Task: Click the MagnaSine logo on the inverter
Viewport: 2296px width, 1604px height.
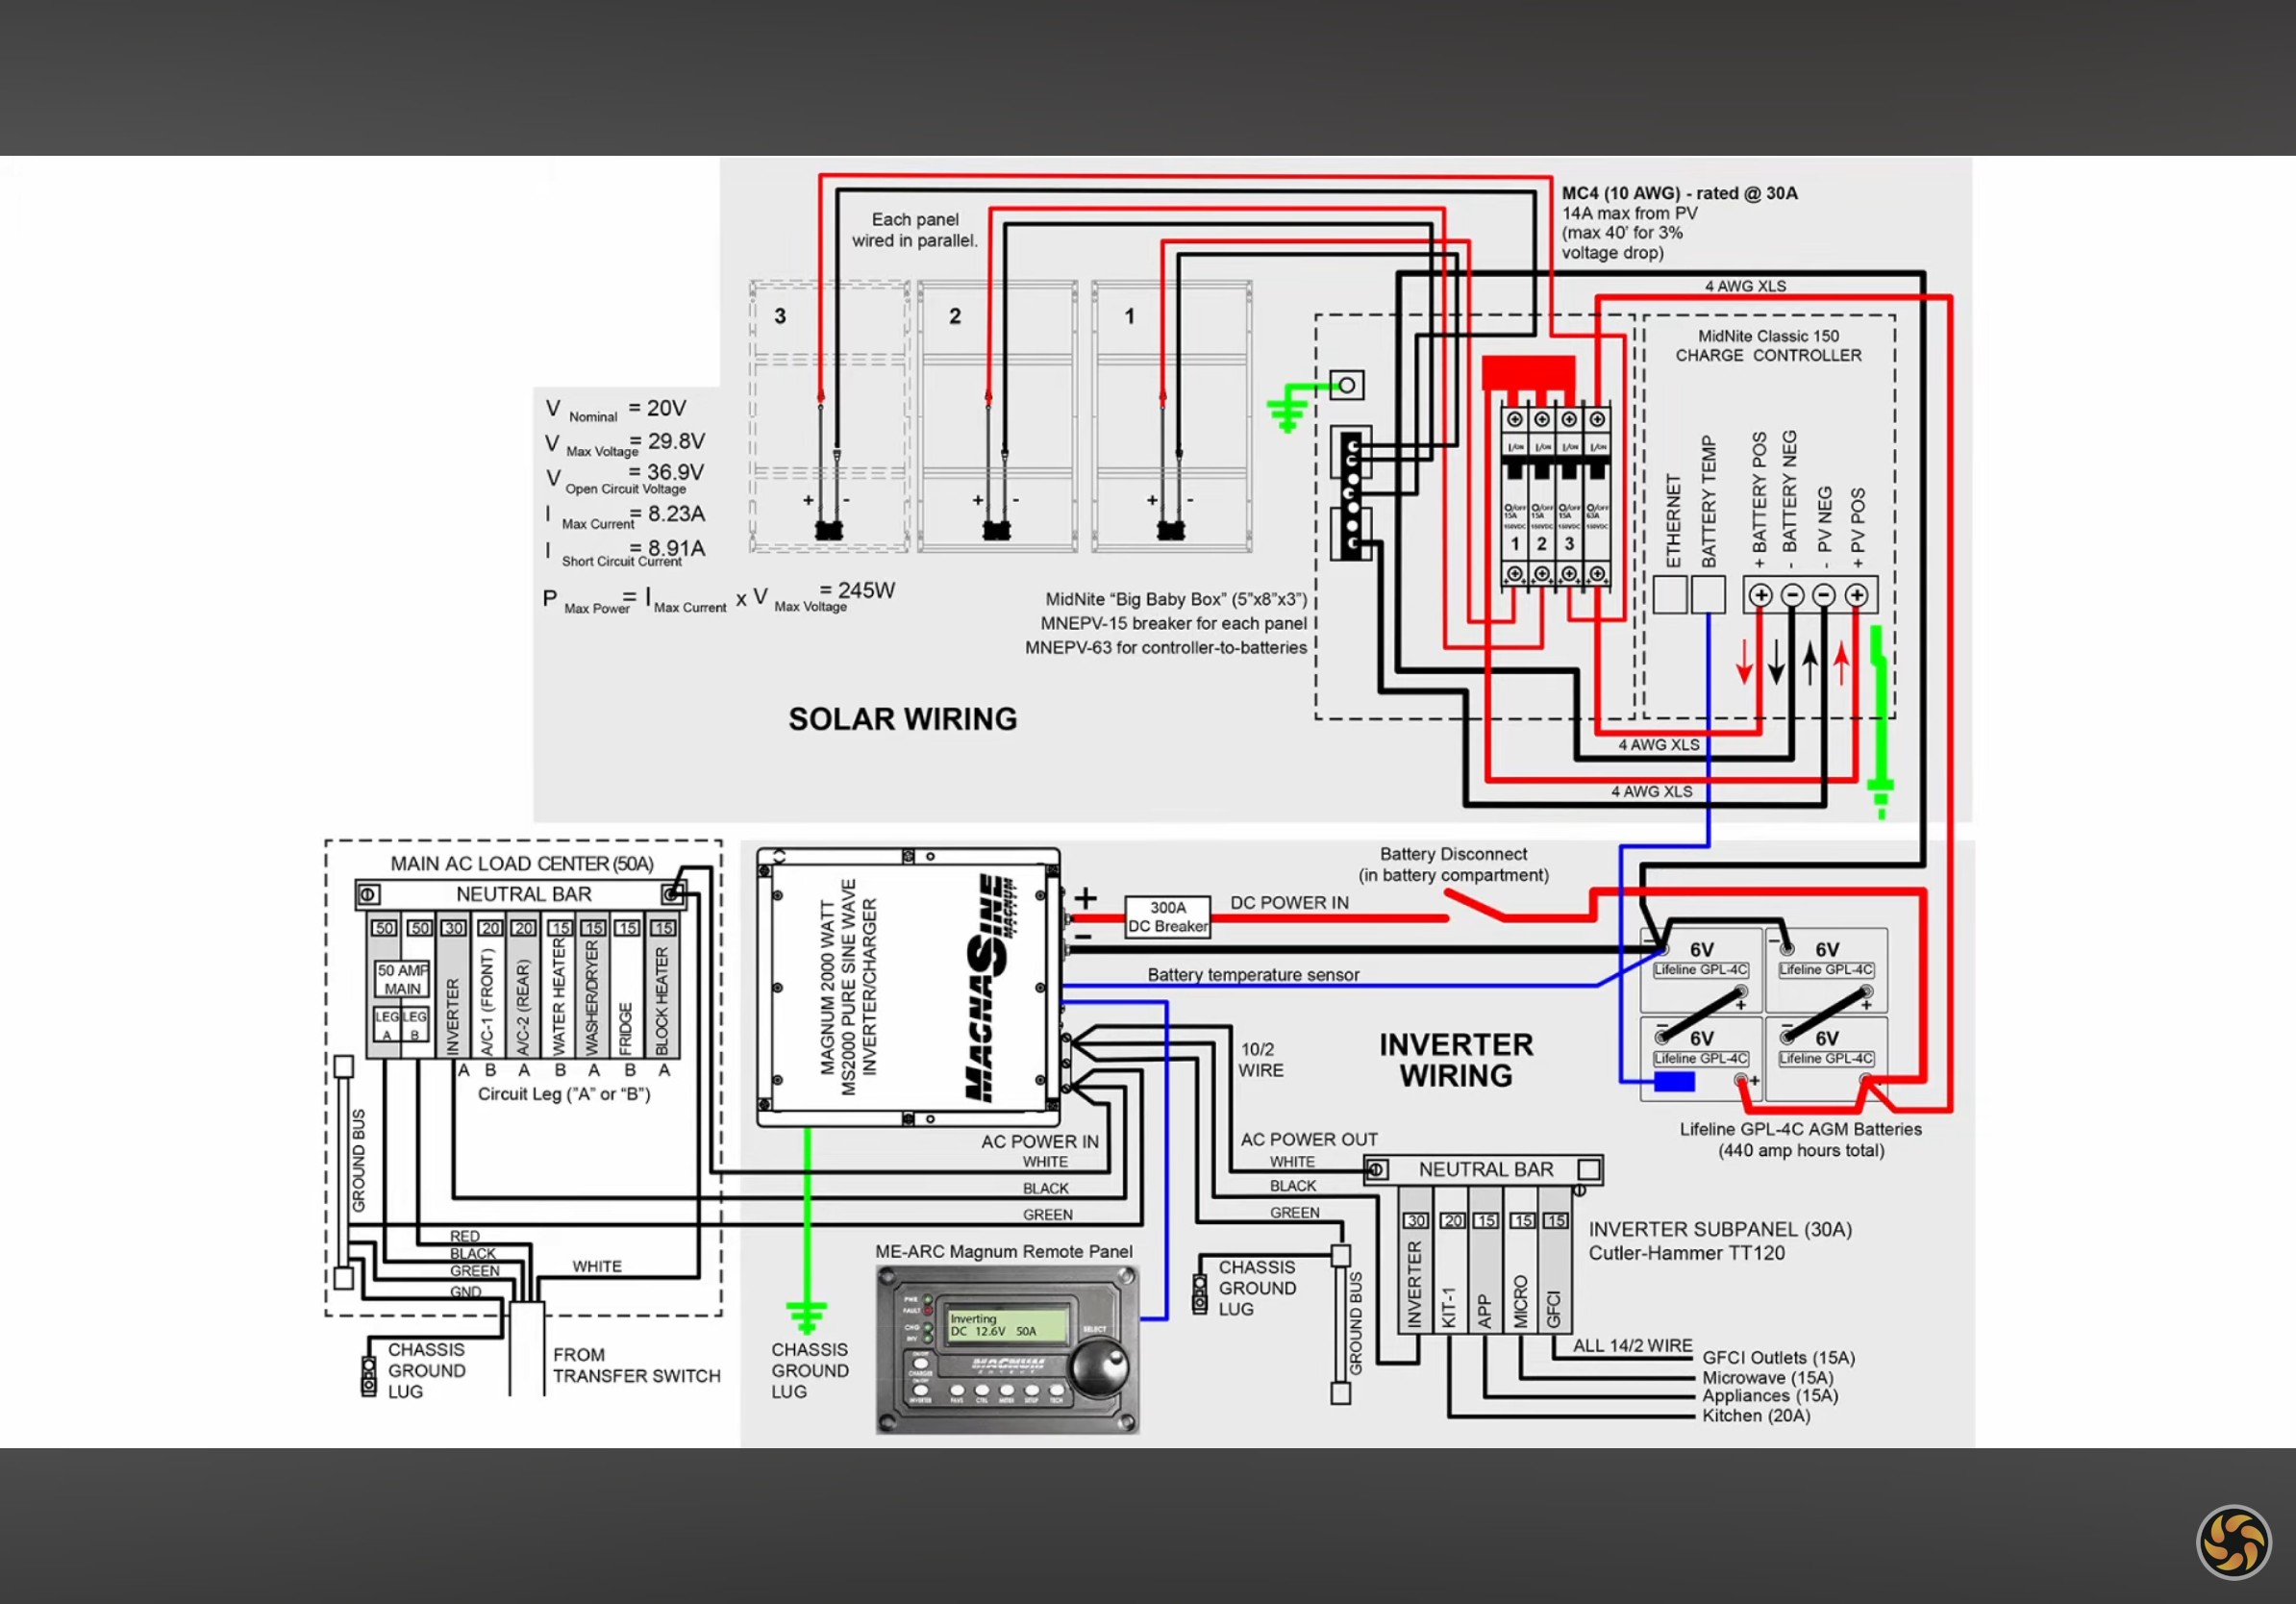Action: (992, 988)
